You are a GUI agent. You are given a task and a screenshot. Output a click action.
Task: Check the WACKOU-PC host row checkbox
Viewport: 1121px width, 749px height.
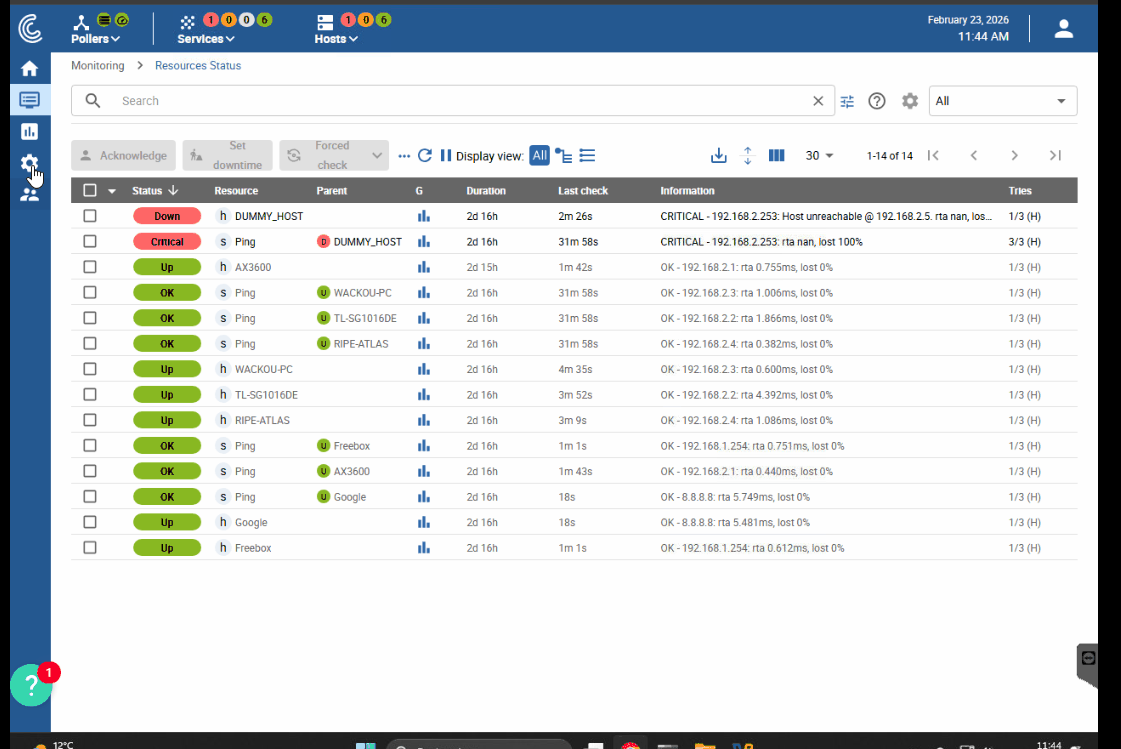click(89, 369)
